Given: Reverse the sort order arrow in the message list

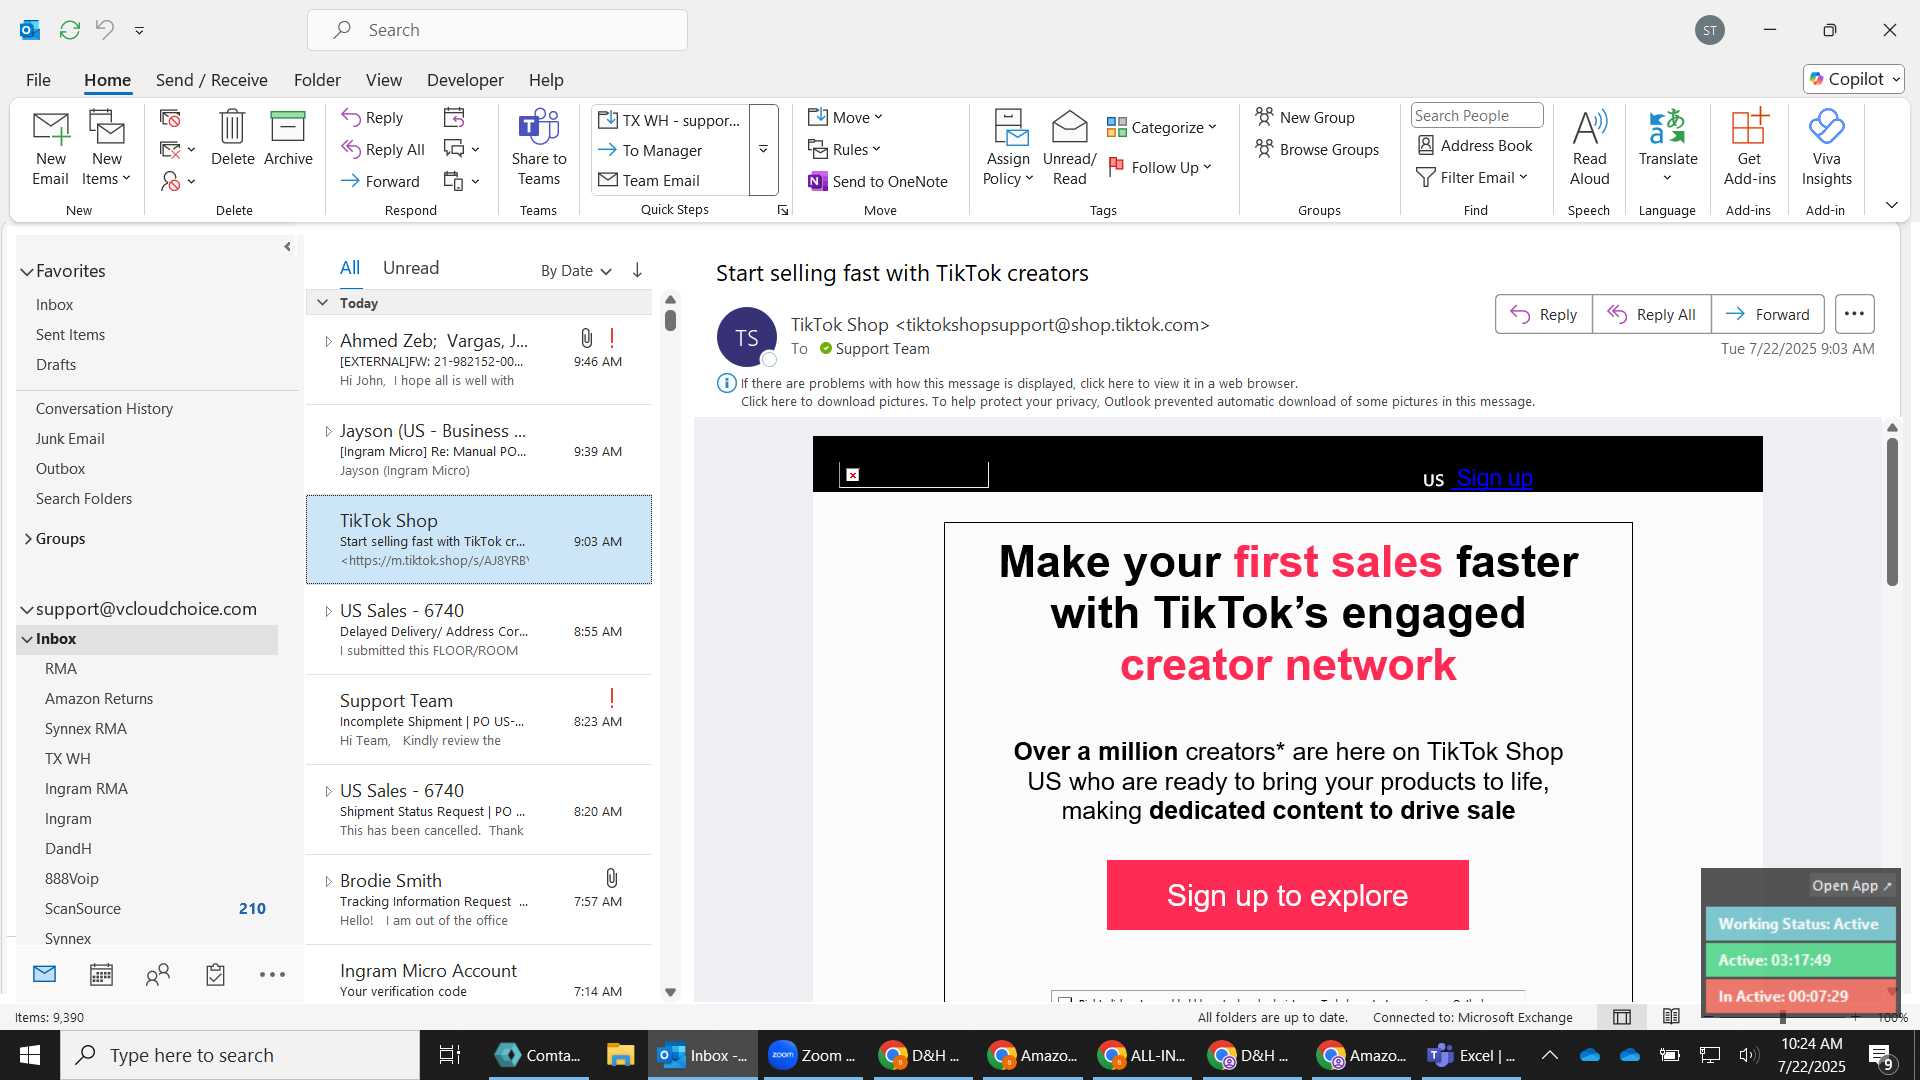Looking at the screenshot, I should [637, 270].
